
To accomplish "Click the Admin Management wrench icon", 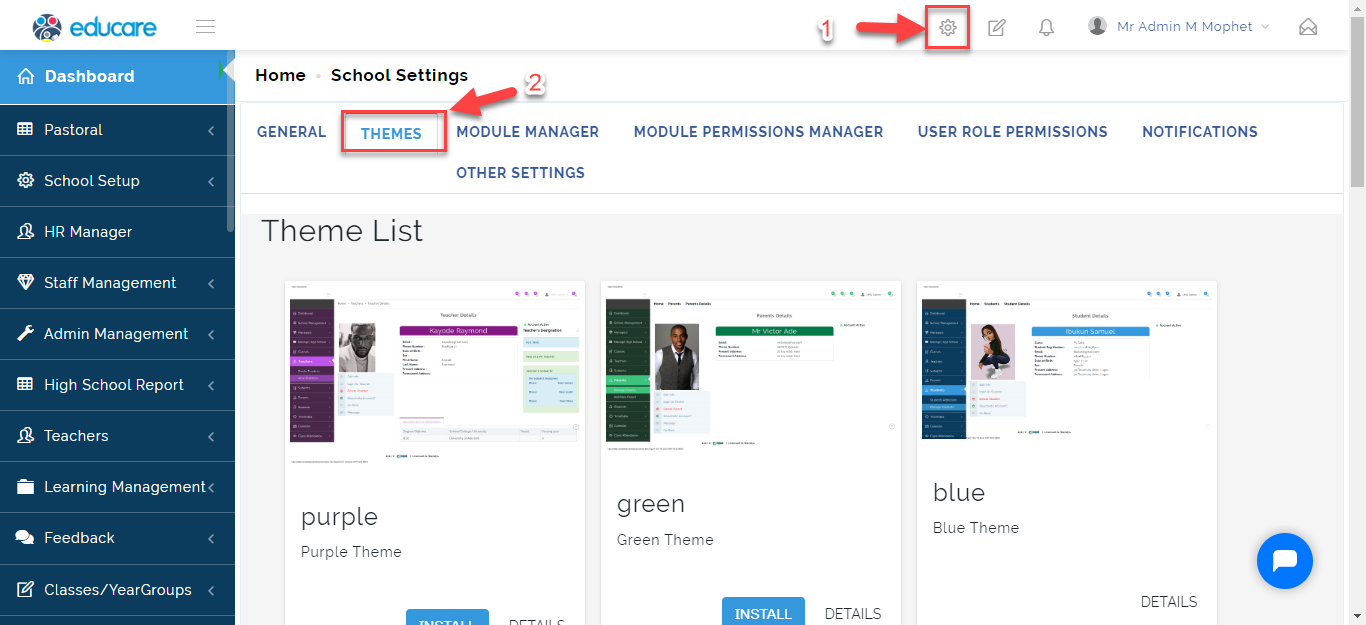I will coord(26,334).
